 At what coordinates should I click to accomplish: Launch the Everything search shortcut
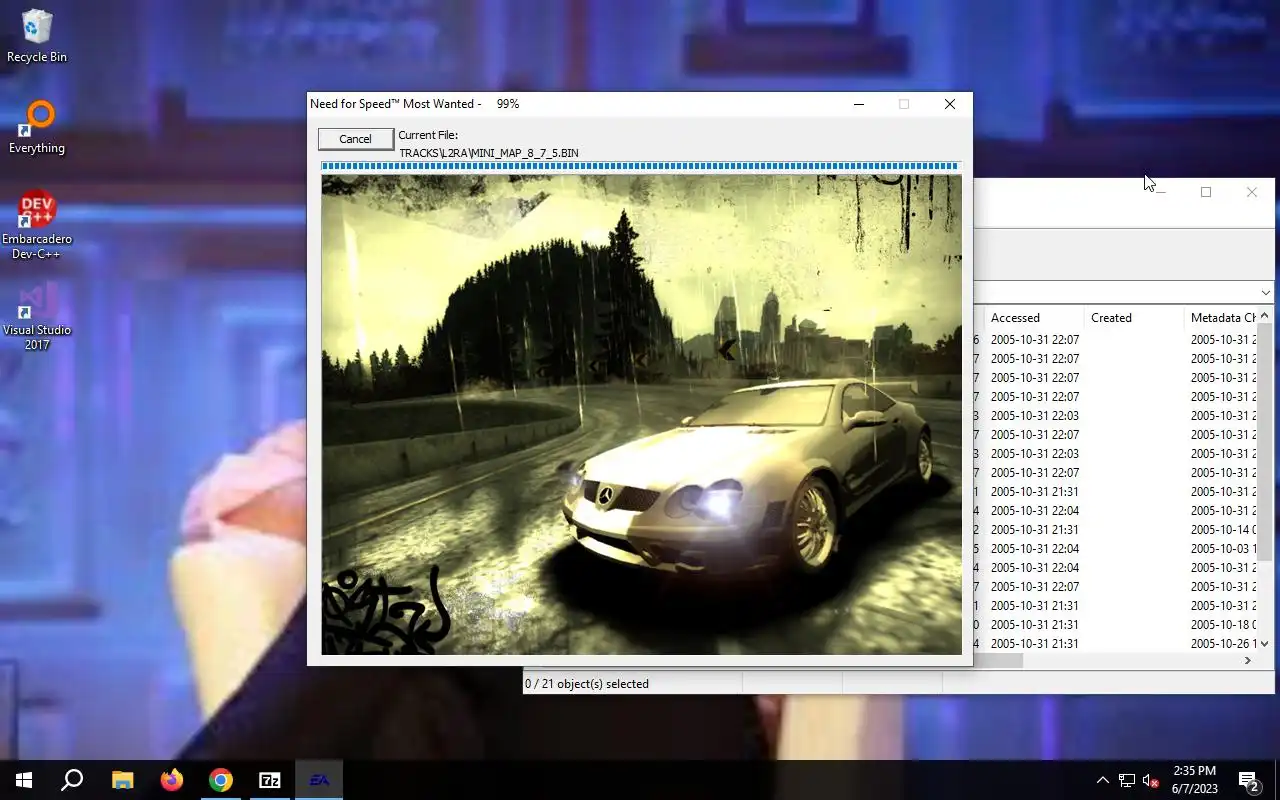pos(37,127)
